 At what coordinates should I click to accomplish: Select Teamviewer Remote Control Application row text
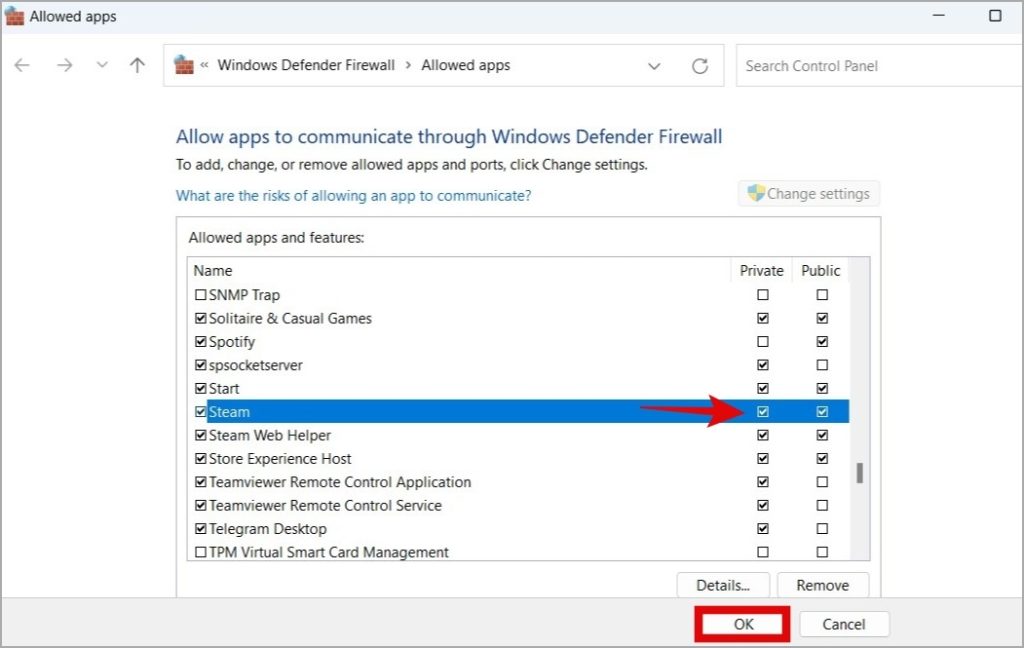(x=340, y=483)
